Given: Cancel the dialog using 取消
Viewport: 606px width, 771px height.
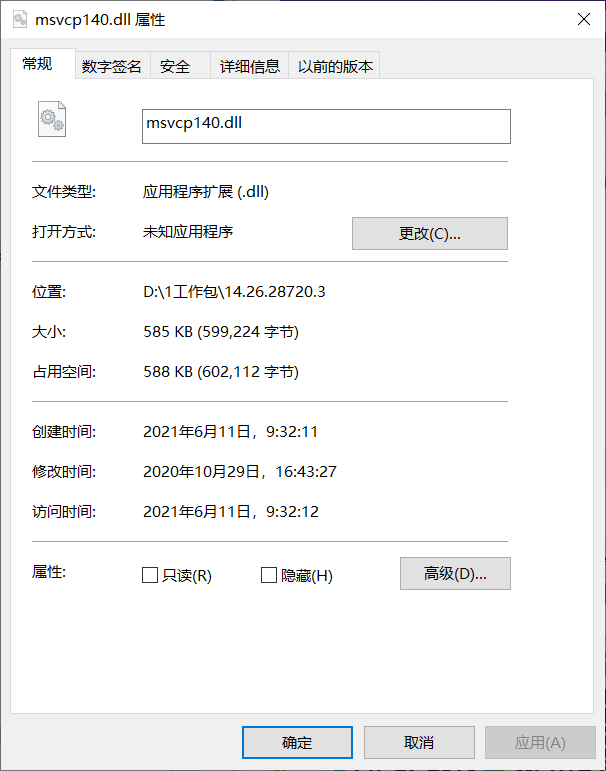Looking at the screenshot, I should pos(419,742).
